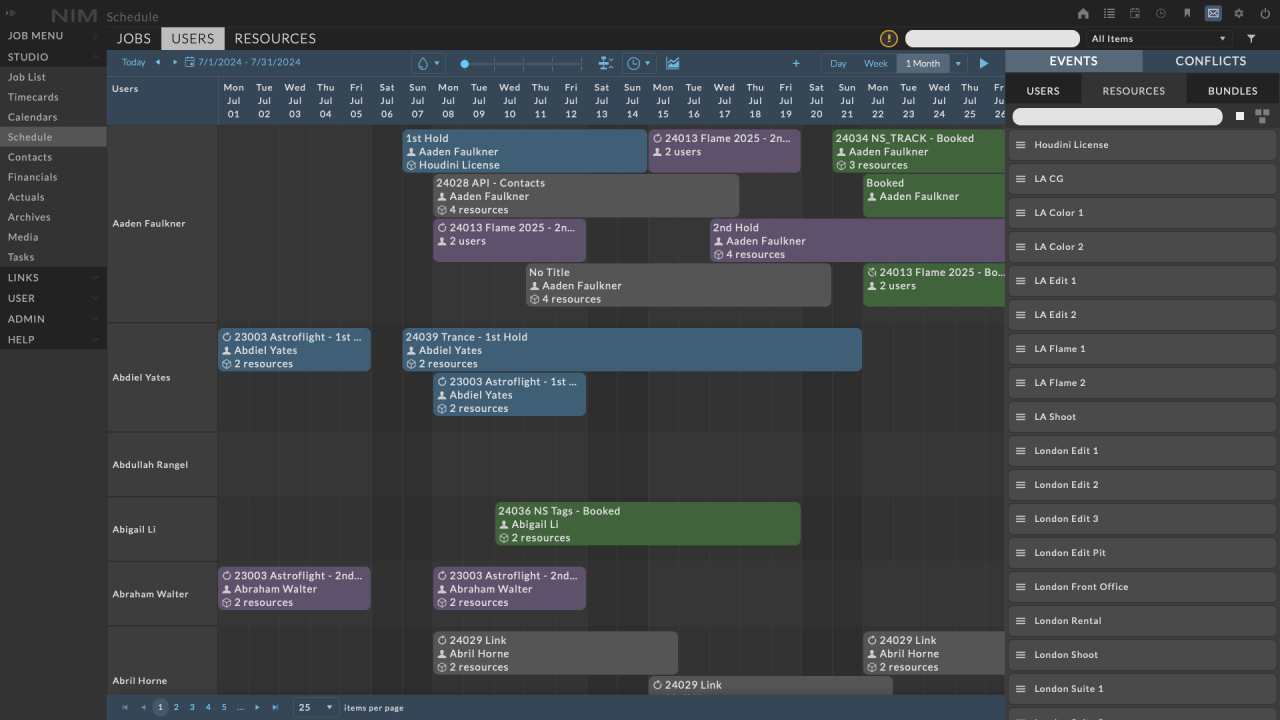This screenshot has height=720, width=1280.
Task: Open the items per page dropdown
Action: point(315,708)
